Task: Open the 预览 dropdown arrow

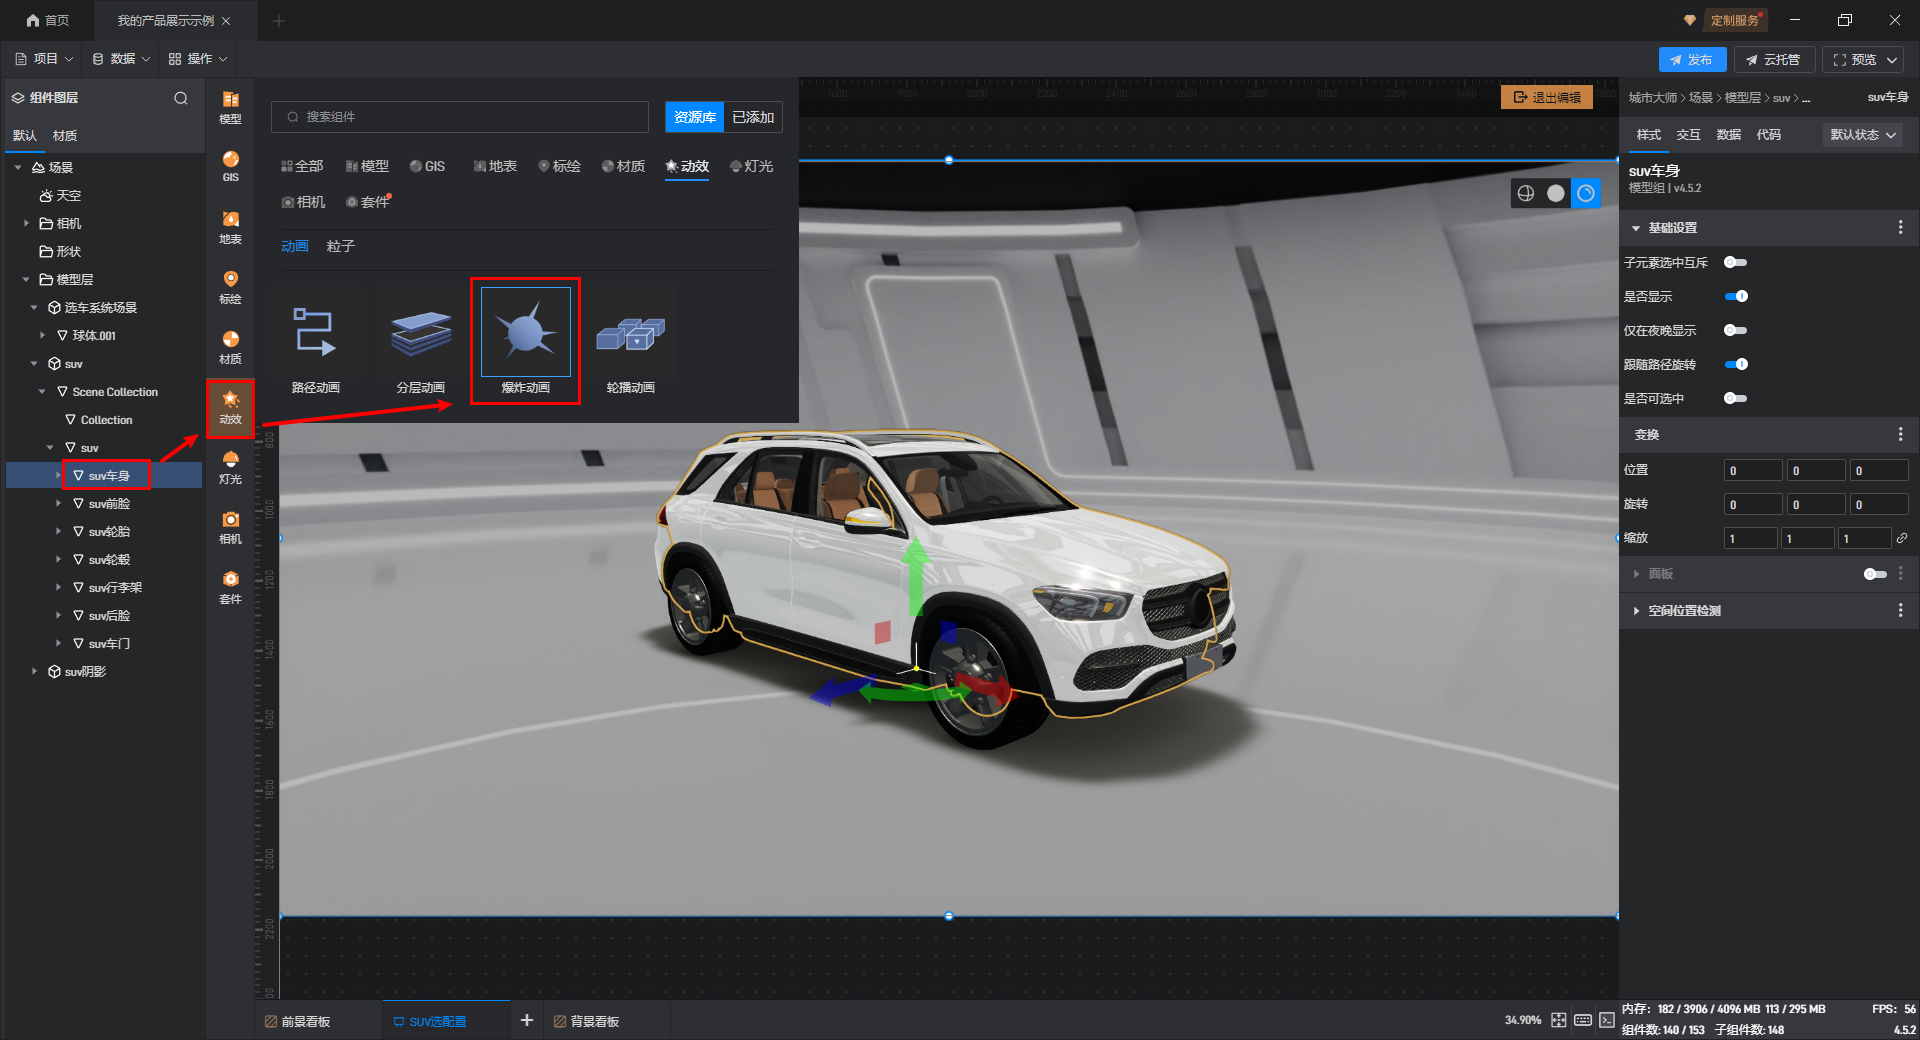Action: [1892, 60]
